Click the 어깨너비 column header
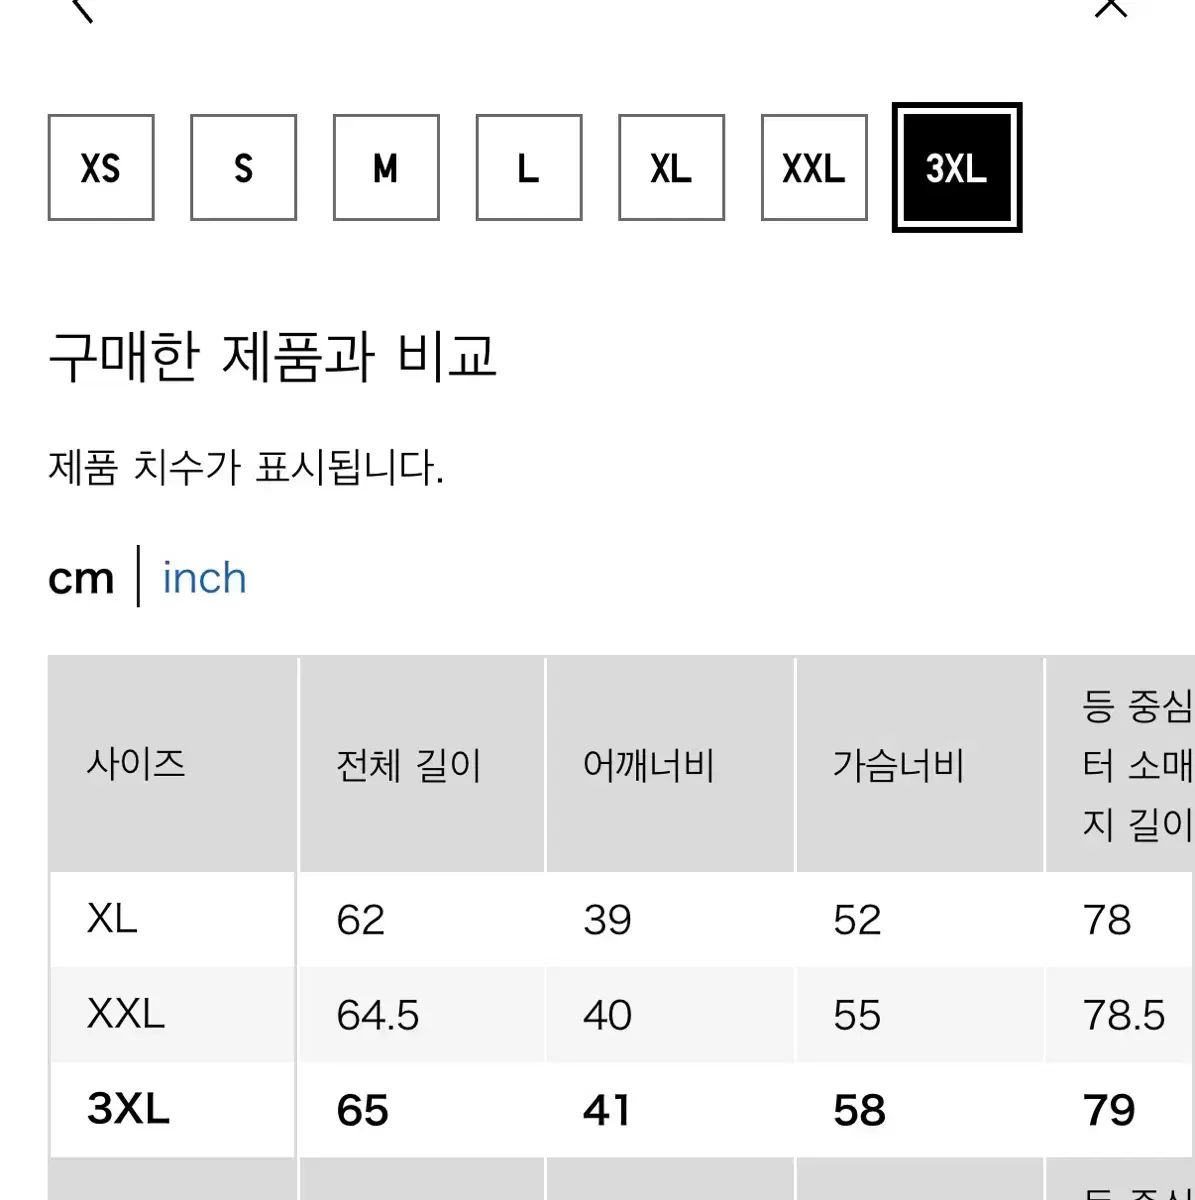The width and height of the screenshot is (1195, 1200). pos(649,766)
